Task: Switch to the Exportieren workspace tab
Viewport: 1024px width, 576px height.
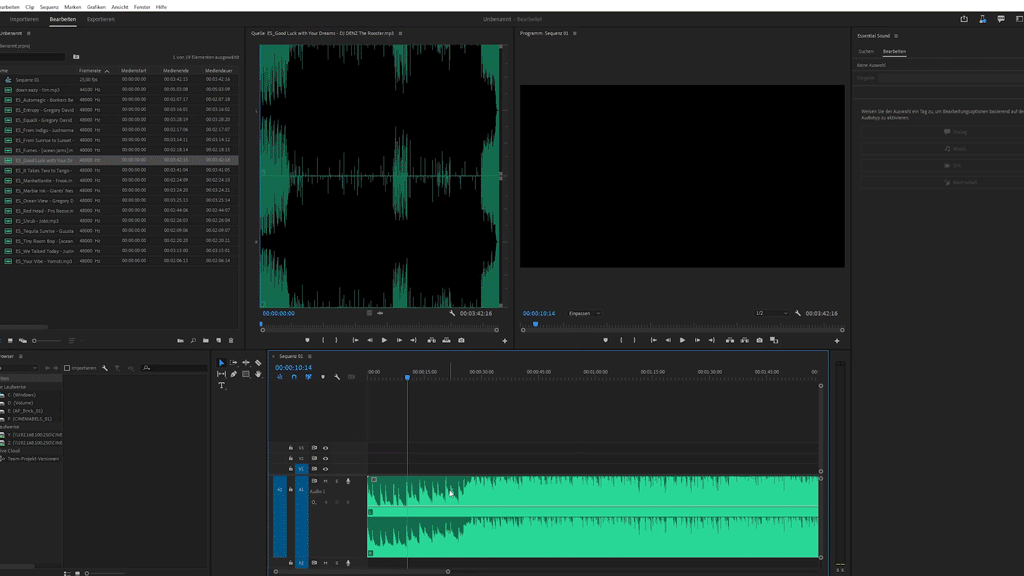Action: tap(100, 19)
